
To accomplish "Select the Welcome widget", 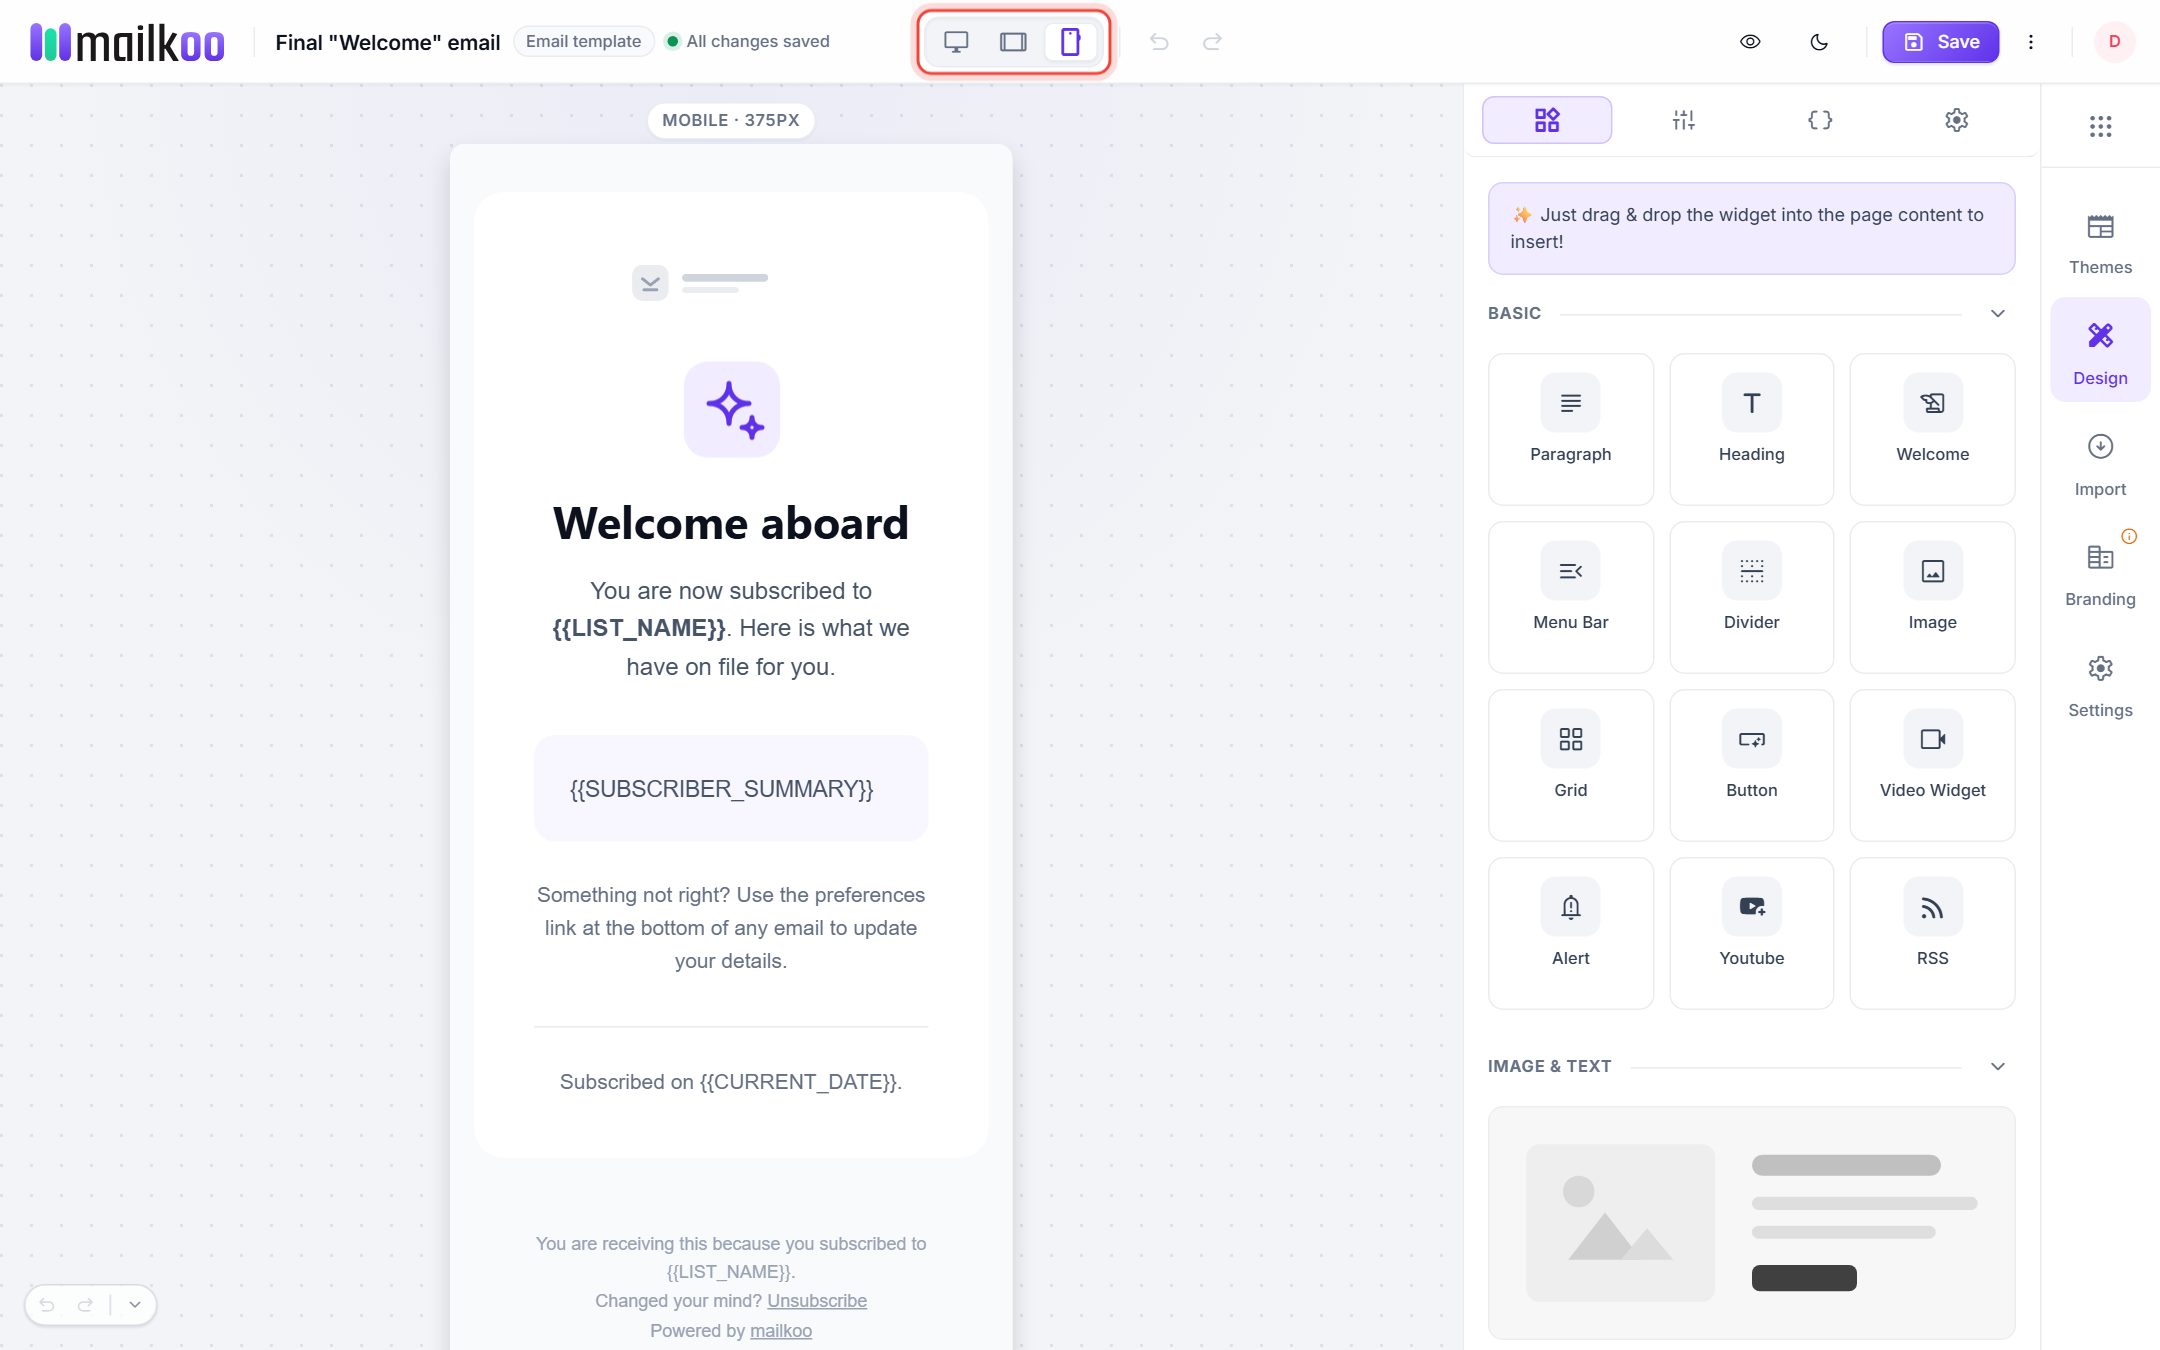I will point(1932,428).
